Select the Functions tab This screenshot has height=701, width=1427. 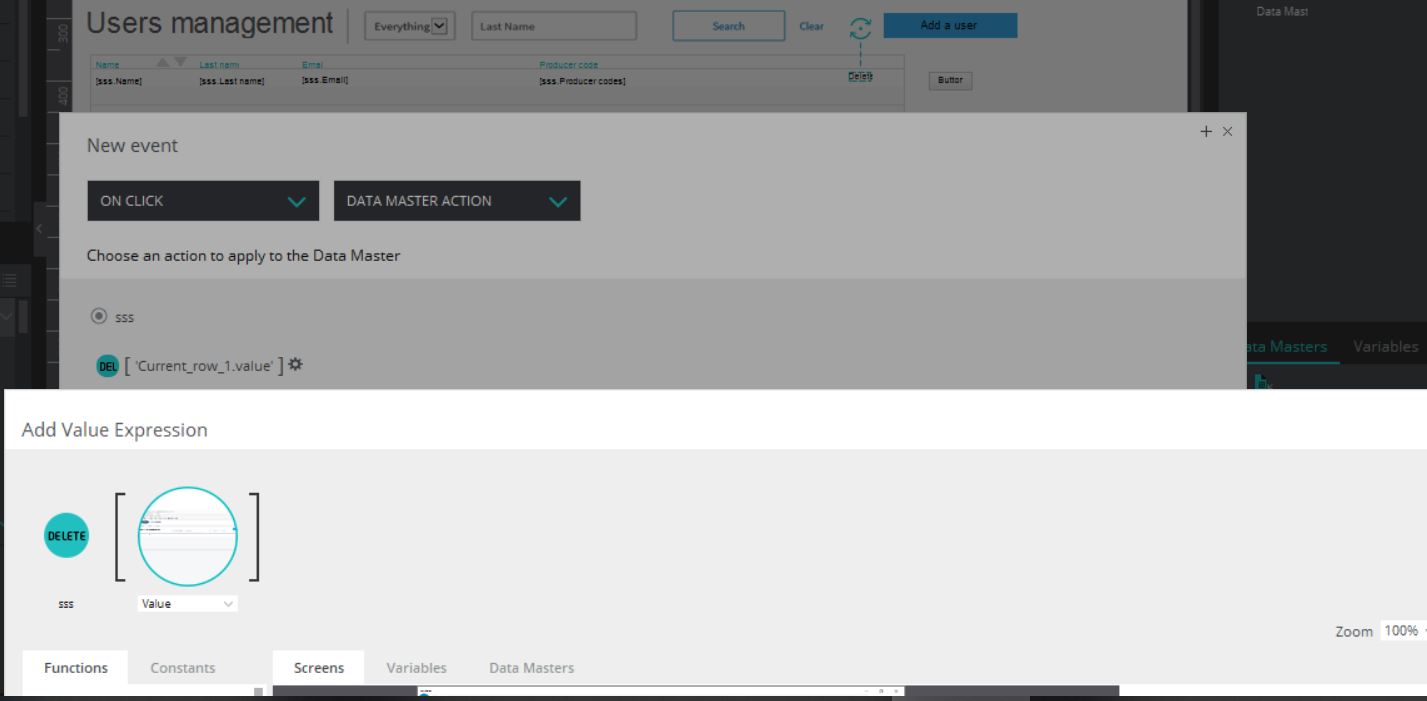(x=76, y=668)
